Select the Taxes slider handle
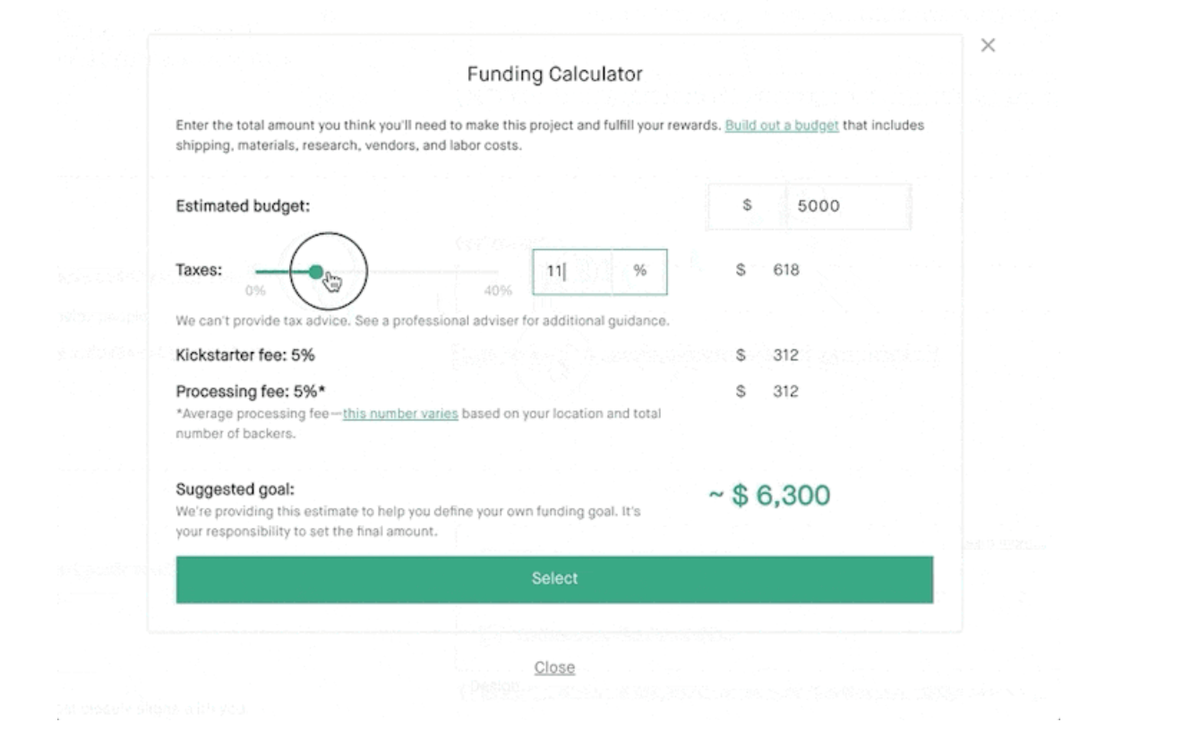1200x733 pixels. pos(316,271)
